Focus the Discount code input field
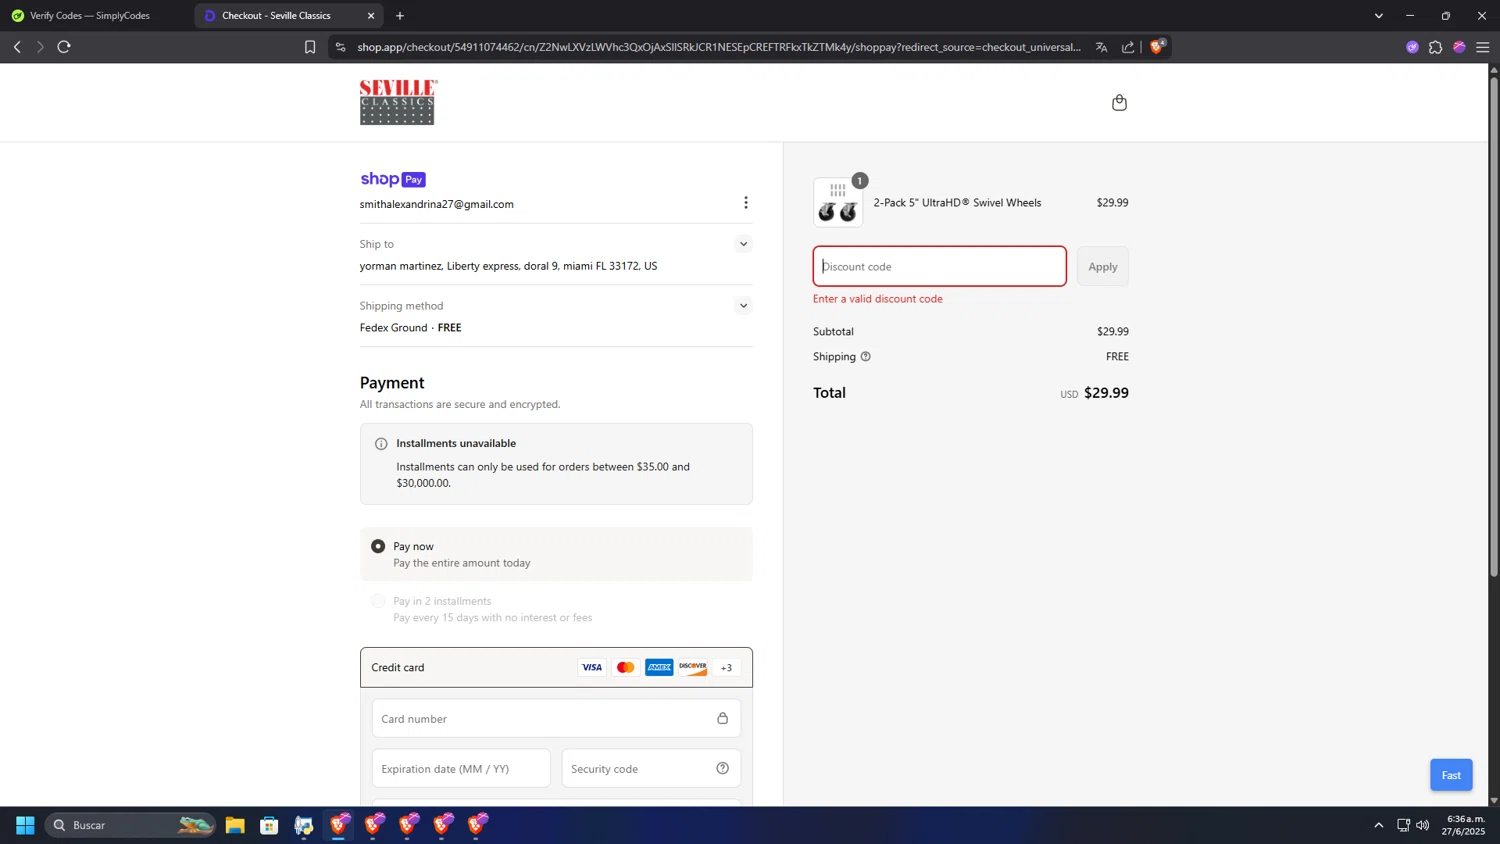The image size is (1500, 844). [939, 266]
